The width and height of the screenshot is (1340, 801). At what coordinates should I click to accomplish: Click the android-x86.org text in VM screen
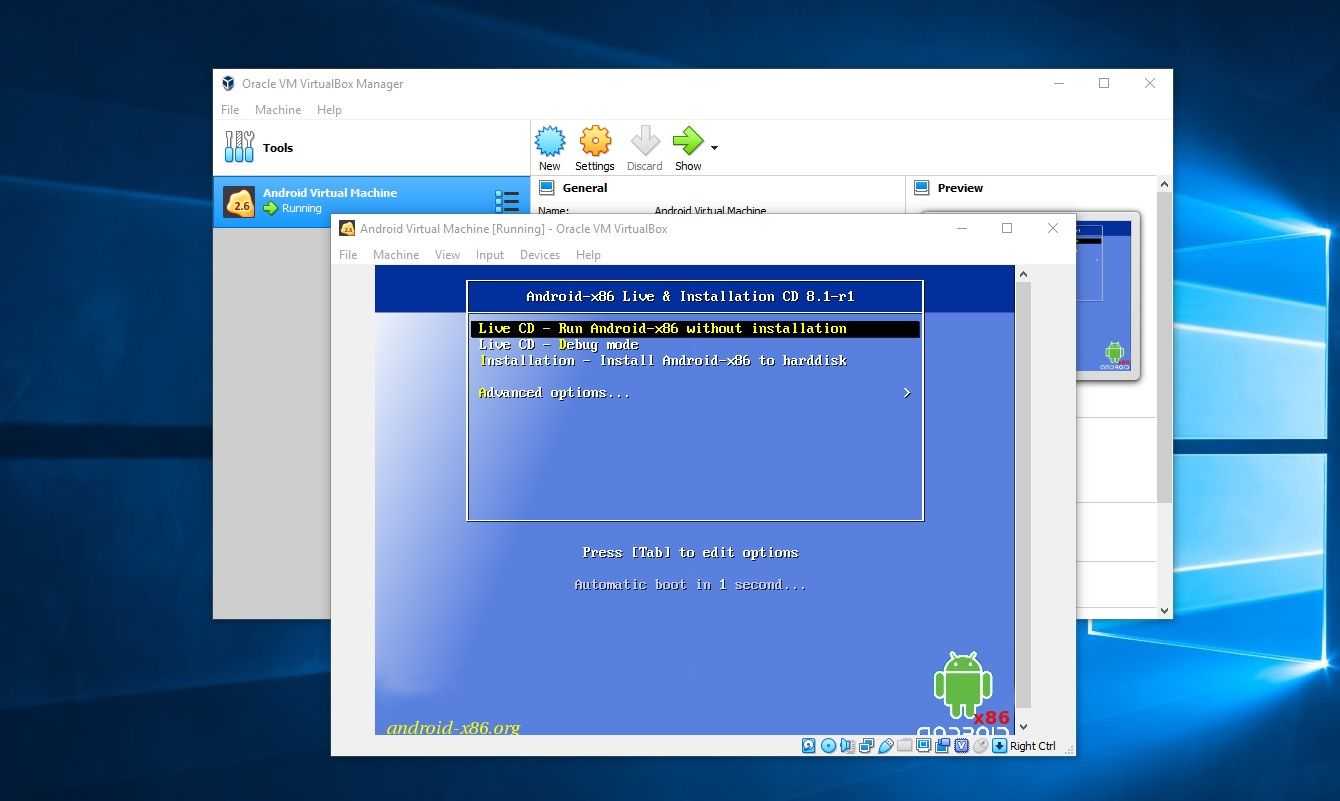point(453,727)
